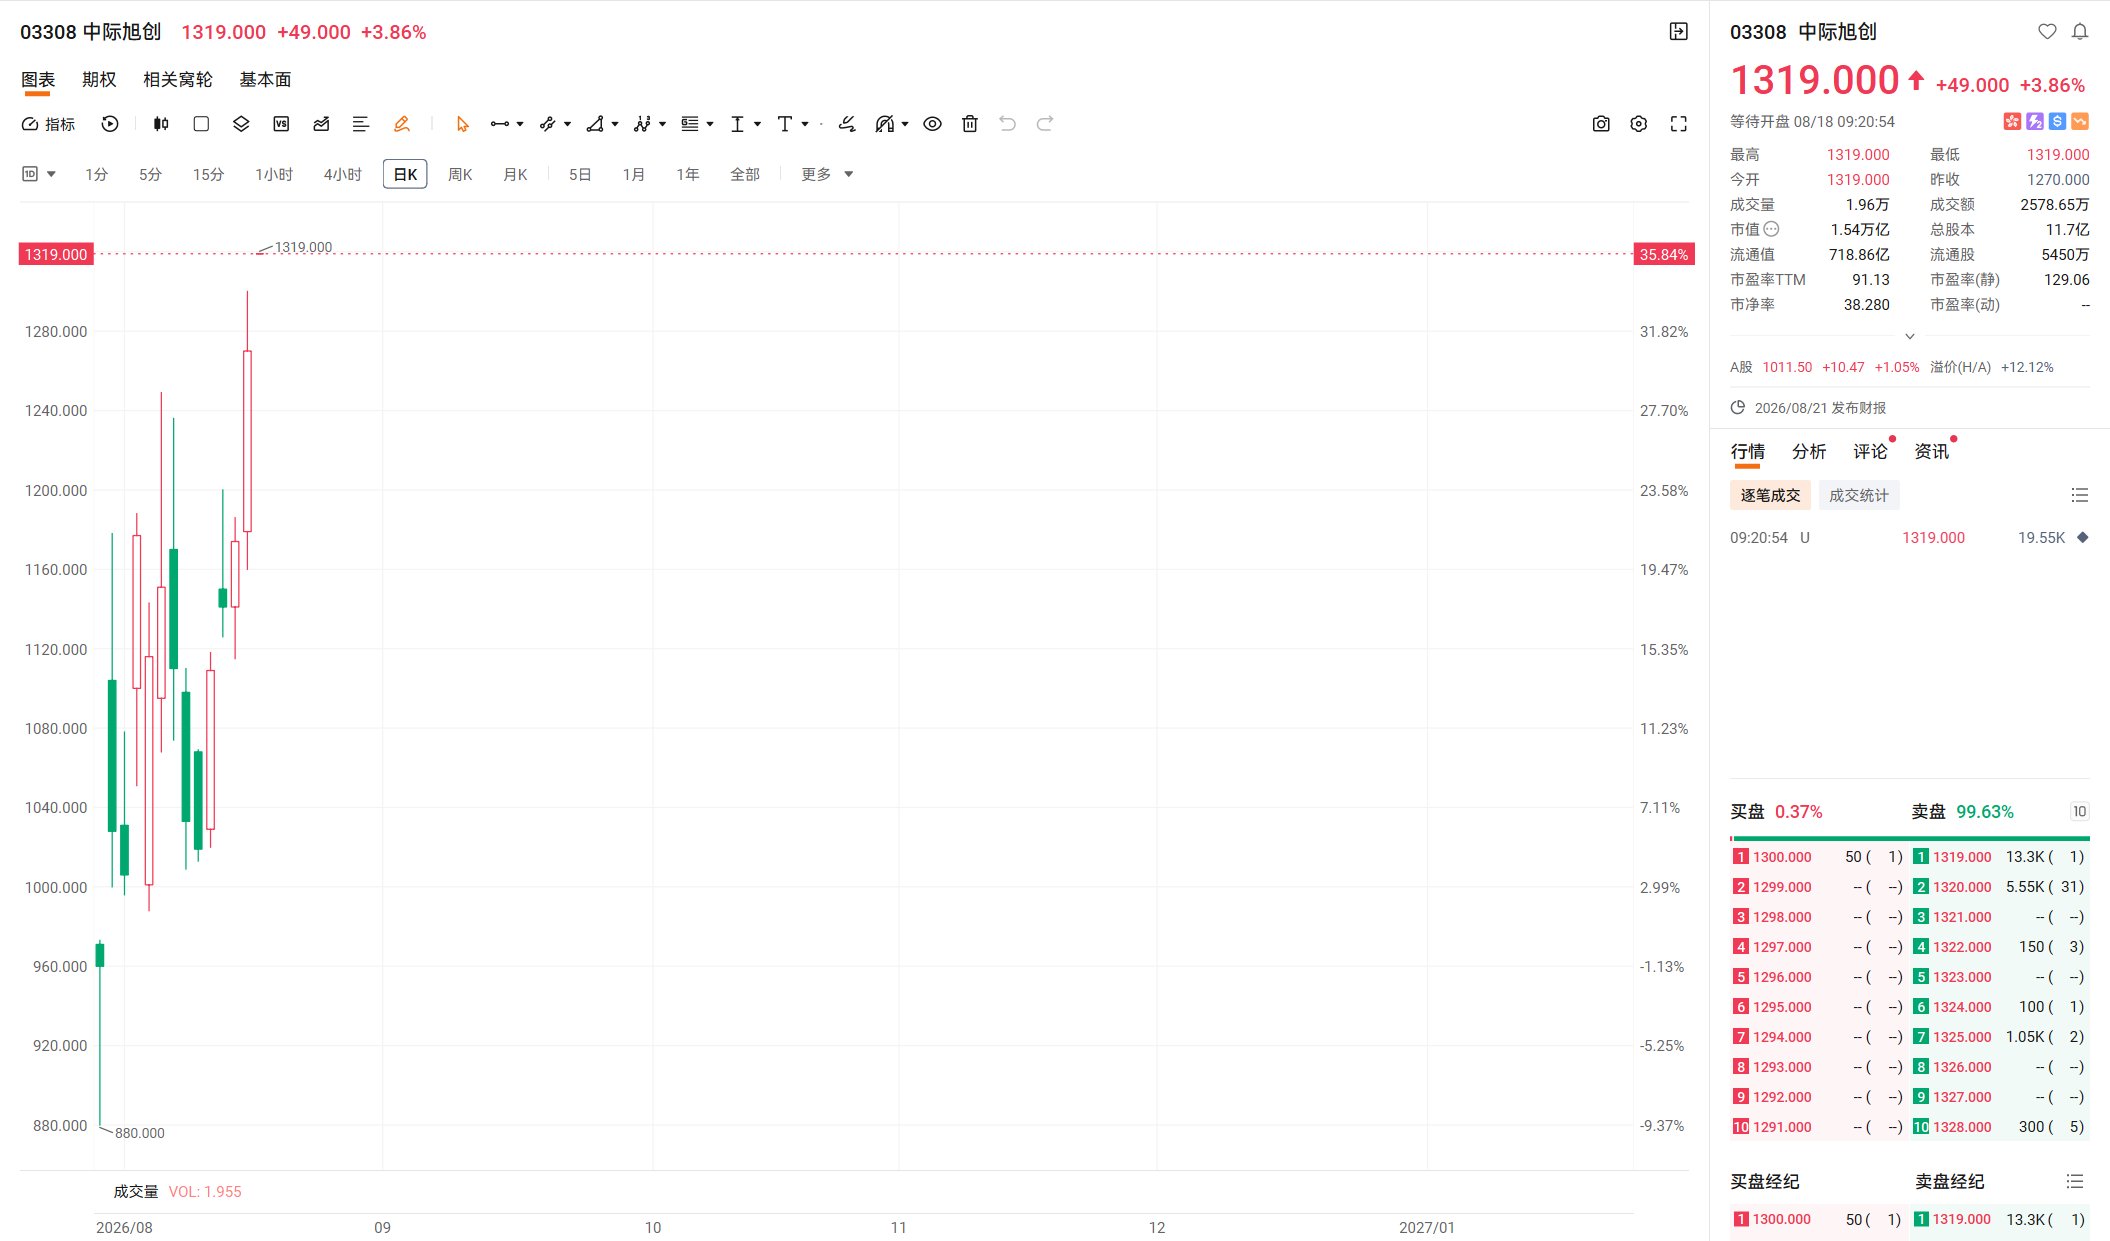
Task: Click the square frame icon in toolbar
Action: pos(201,124)
